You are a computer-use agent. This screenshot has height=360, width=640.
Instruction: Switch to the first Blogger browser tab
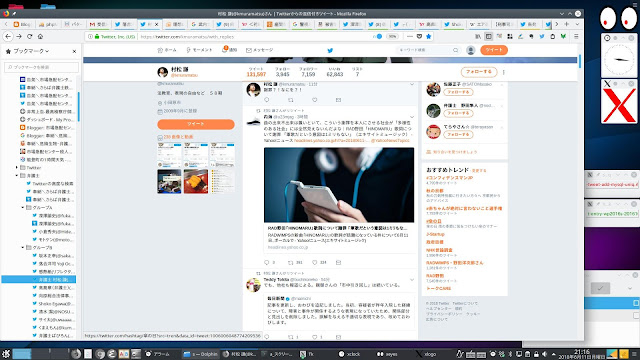22,24
